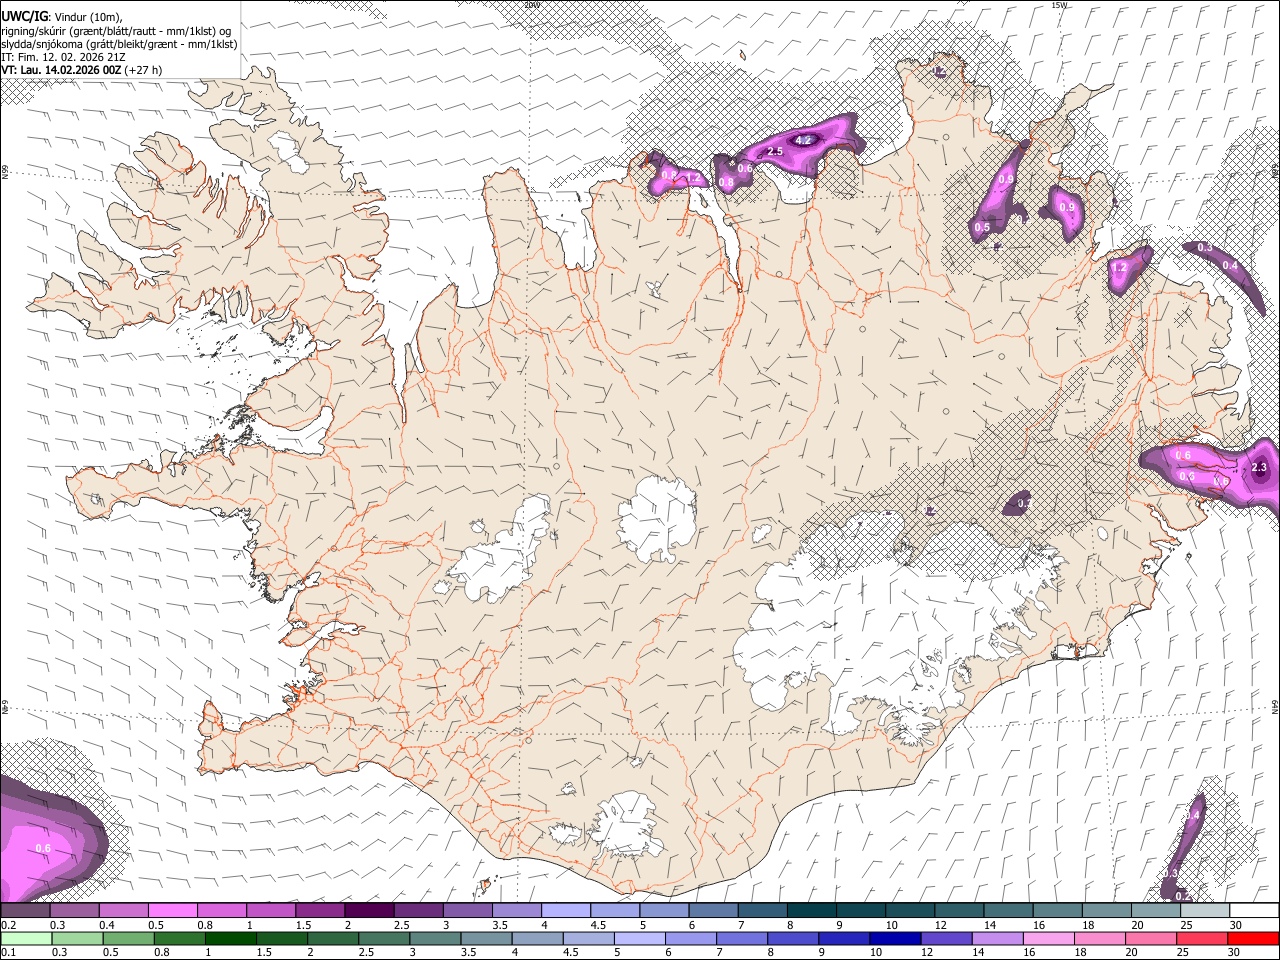Click the round white Hofsjökull glacier in central Iceland
The image size is (1280, 960).
(657, 518)
